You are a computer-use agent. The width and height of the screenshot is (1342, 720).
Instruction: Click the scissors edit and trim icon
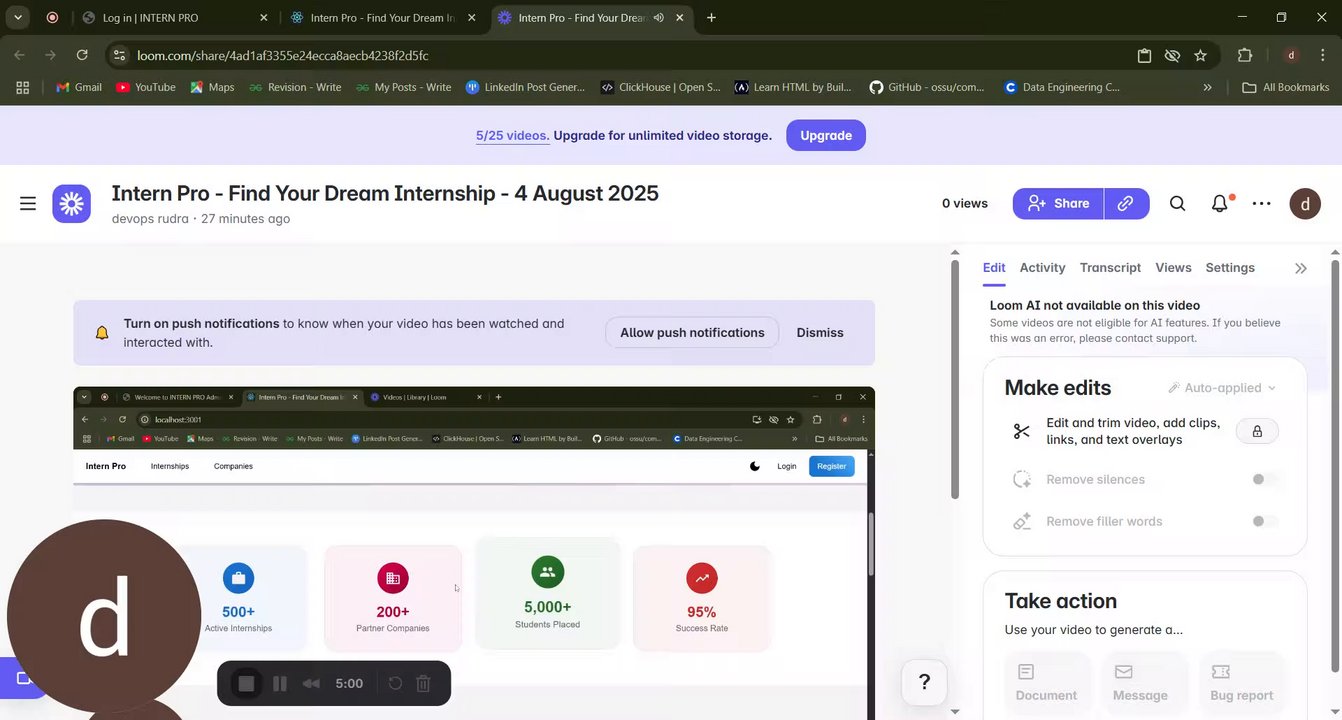pos(1022,431)
